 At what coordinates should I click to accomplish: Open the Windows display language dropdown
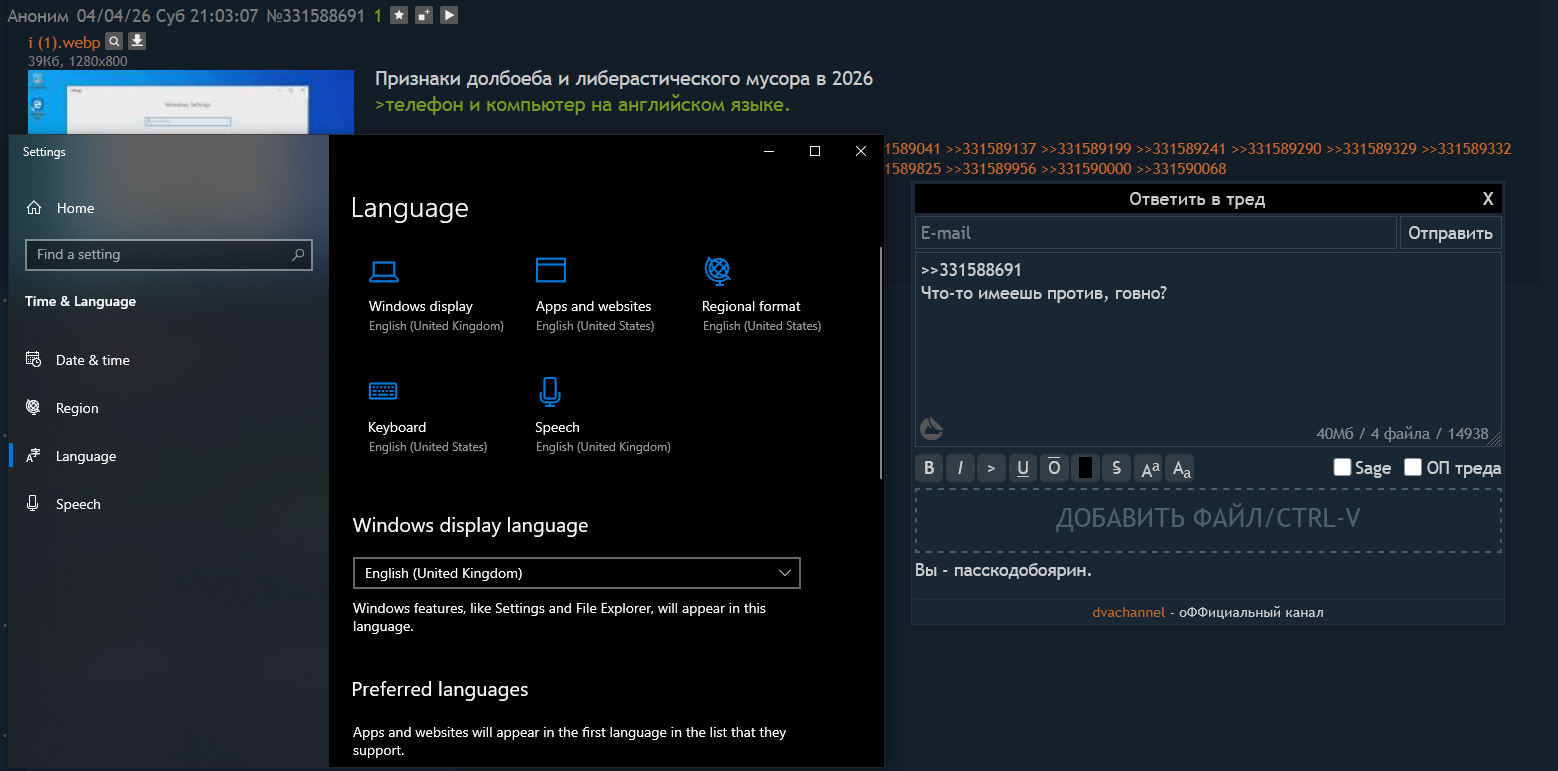(576, 573)
